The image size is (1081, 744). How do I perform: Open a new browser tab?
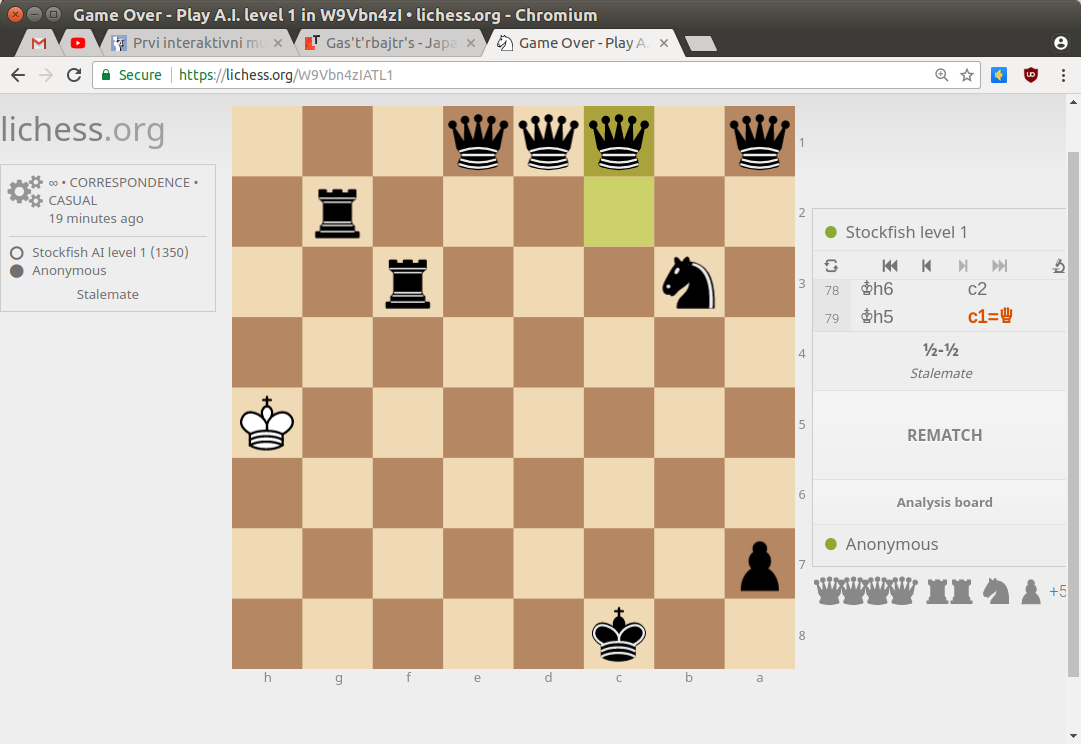(701, 43)
